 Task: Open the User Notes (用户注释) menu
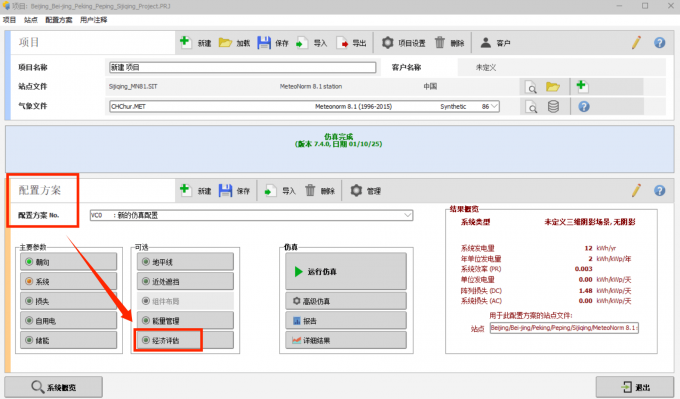pyautogui.click(x=93, y=20)
